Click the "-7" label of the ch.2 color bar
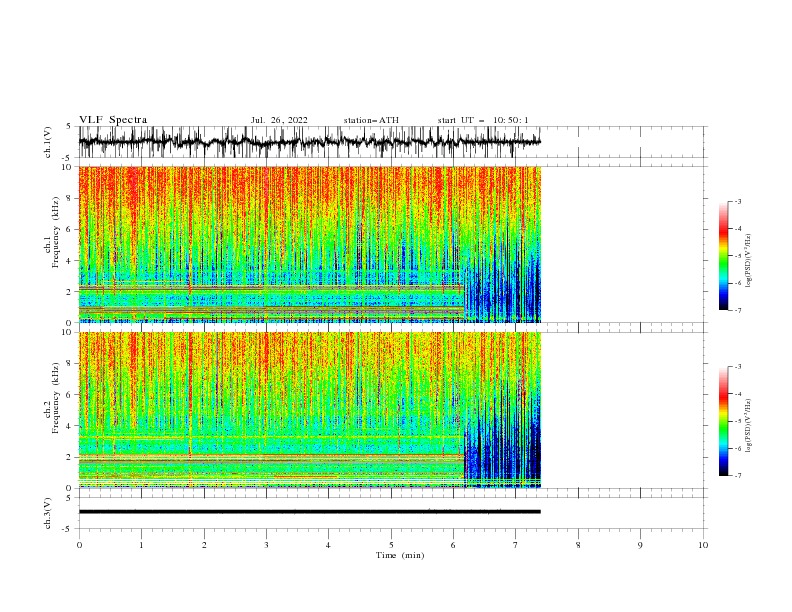This screenshot has height=612, width=792. click(737, 476)
